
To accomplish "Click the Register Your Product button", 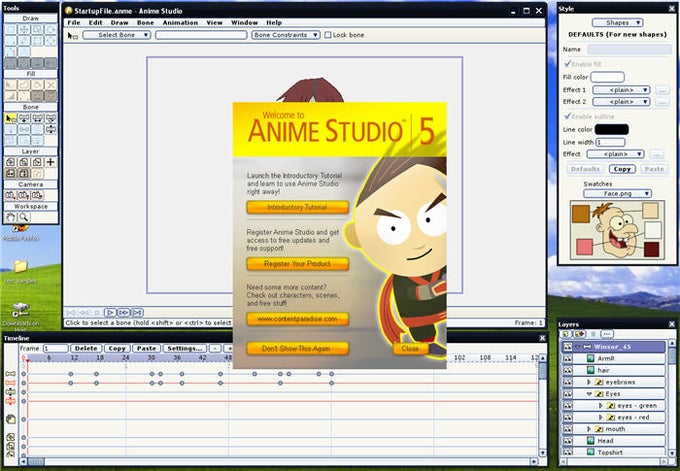I will pyautogui.click(x=298, y=264).
